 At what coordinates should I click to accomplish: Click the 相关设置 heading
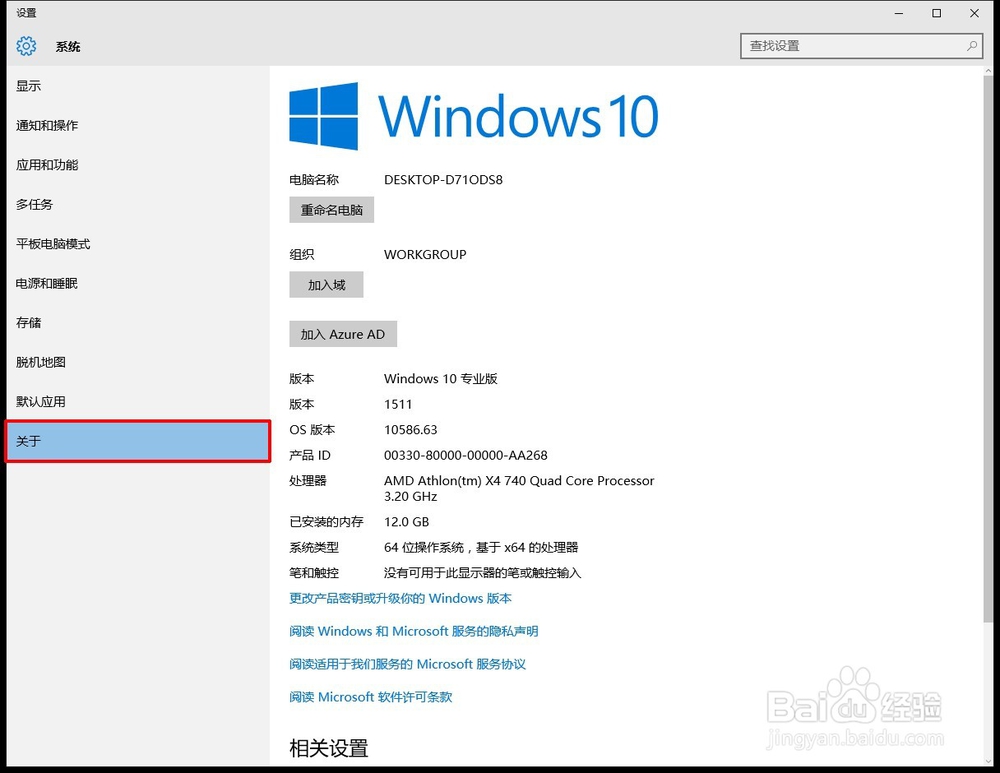(x=328, y=748)
